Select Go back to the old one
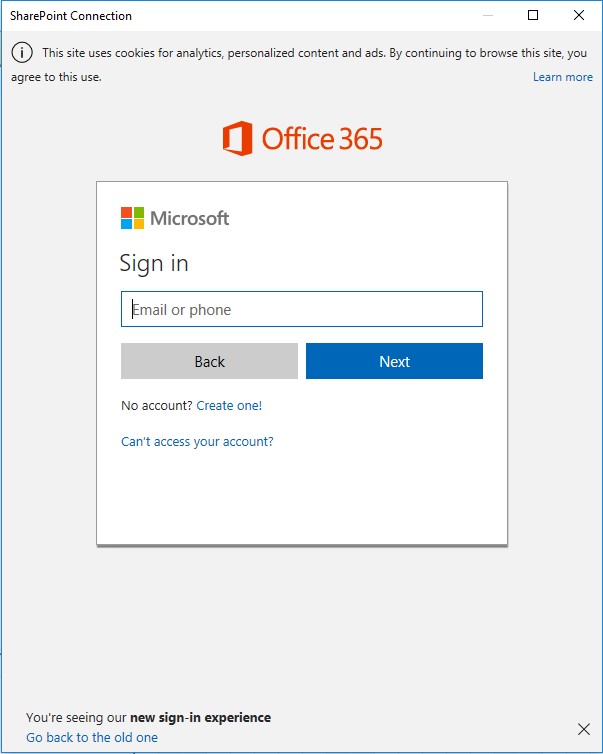This screenshot has height=754, width=603. coord(92,737)
